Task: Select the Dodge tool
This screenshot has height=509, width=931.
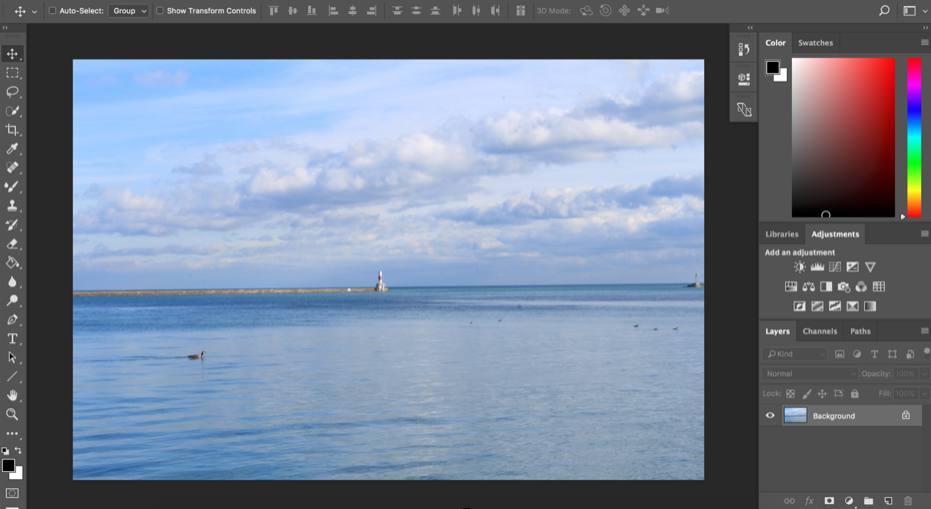Action: (12, 301)
